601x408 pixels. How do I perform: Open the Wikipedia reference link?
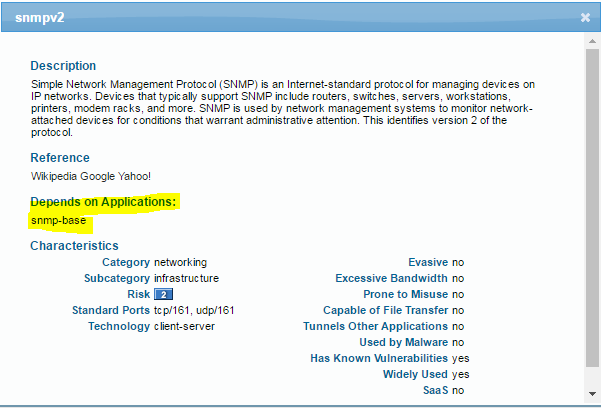pos(54,176)
